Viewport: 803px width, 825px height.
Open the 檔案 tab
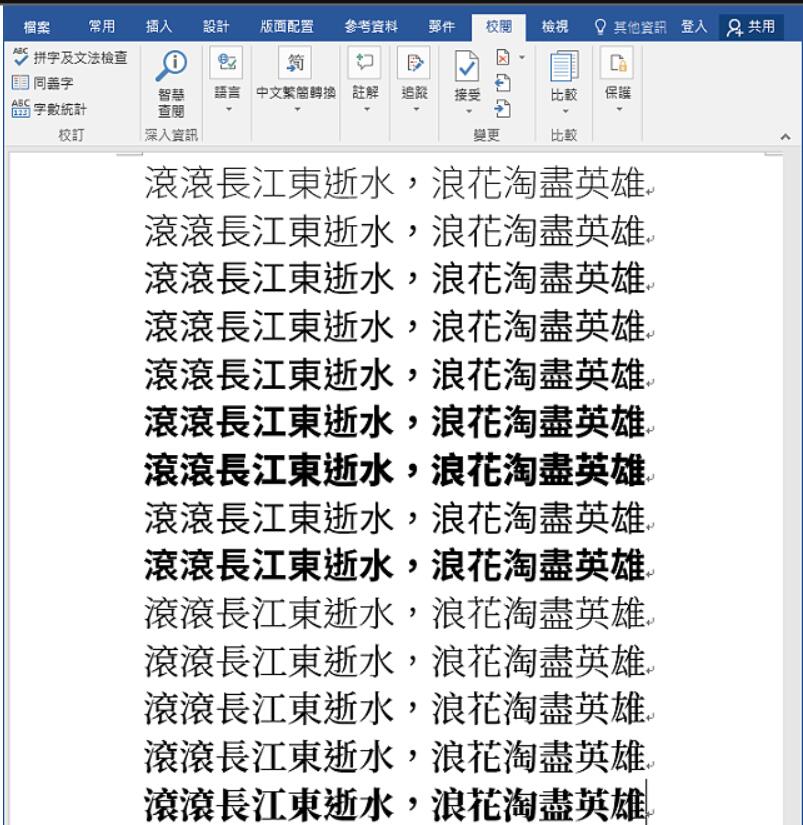pos(37,26)
